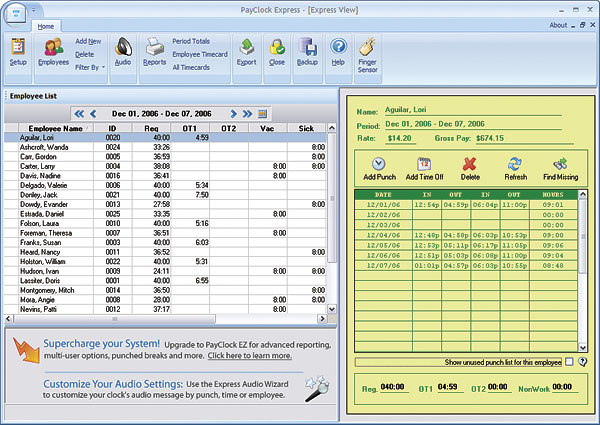600x425 pixels.
Task: Select Employee Timecard report
Action: click(x=200, y=54)
